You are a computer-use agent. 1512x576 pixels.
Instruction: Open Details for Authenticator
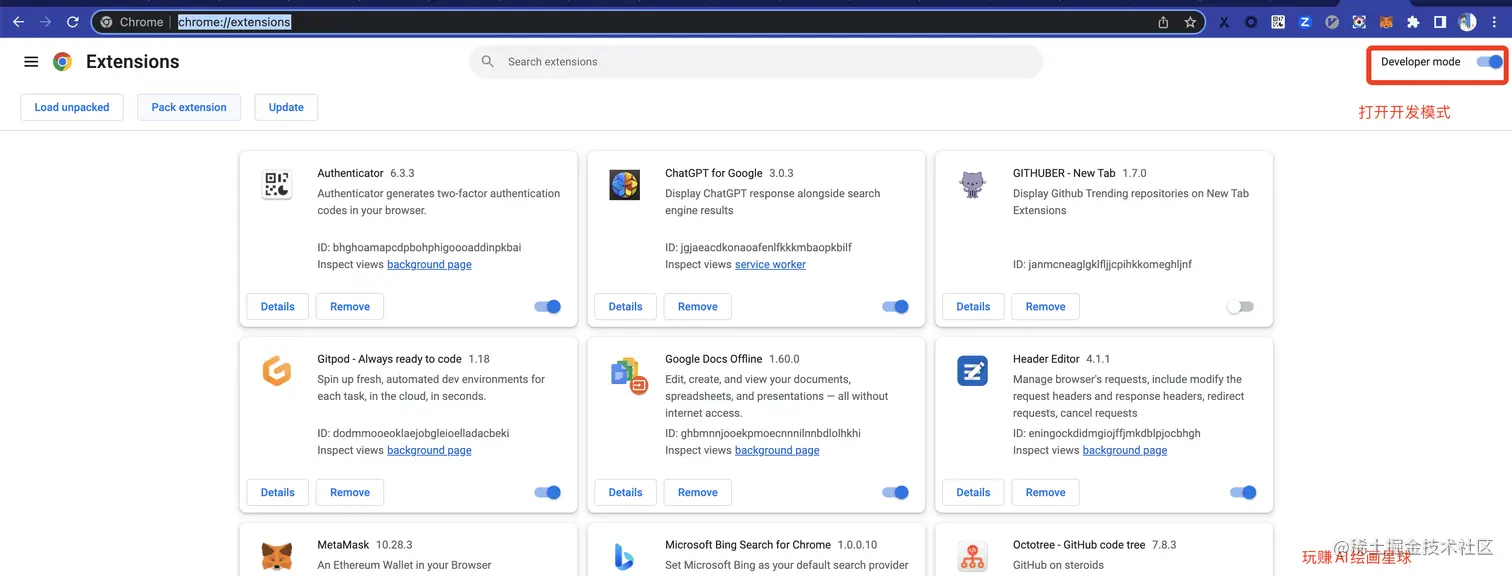(x=278, y=307)
